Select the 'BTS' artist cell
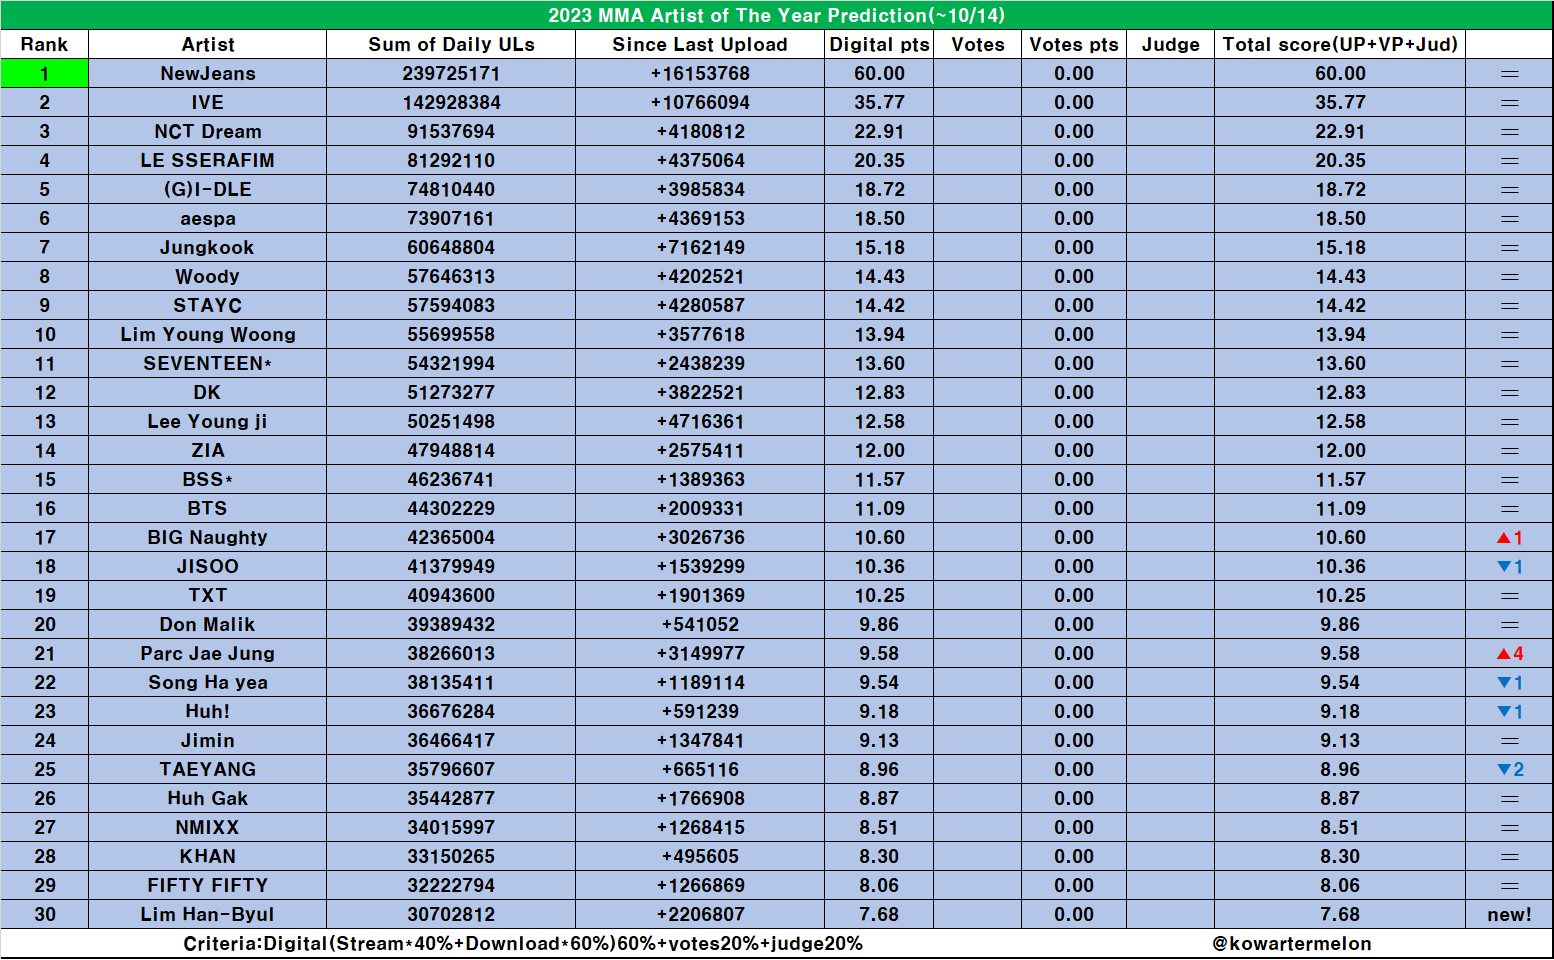This screenshot has width=1554, height=960. pos(208,509)
